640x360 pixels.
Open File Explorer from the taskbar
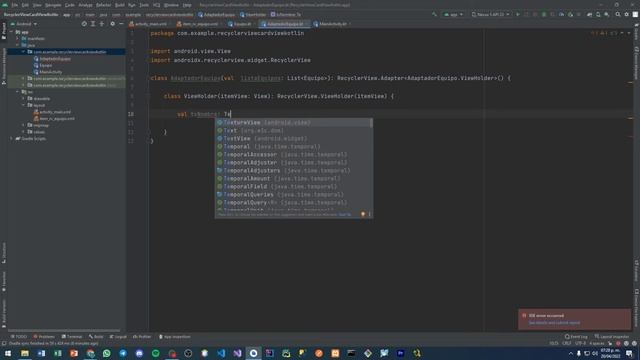[x=25, y=353]
